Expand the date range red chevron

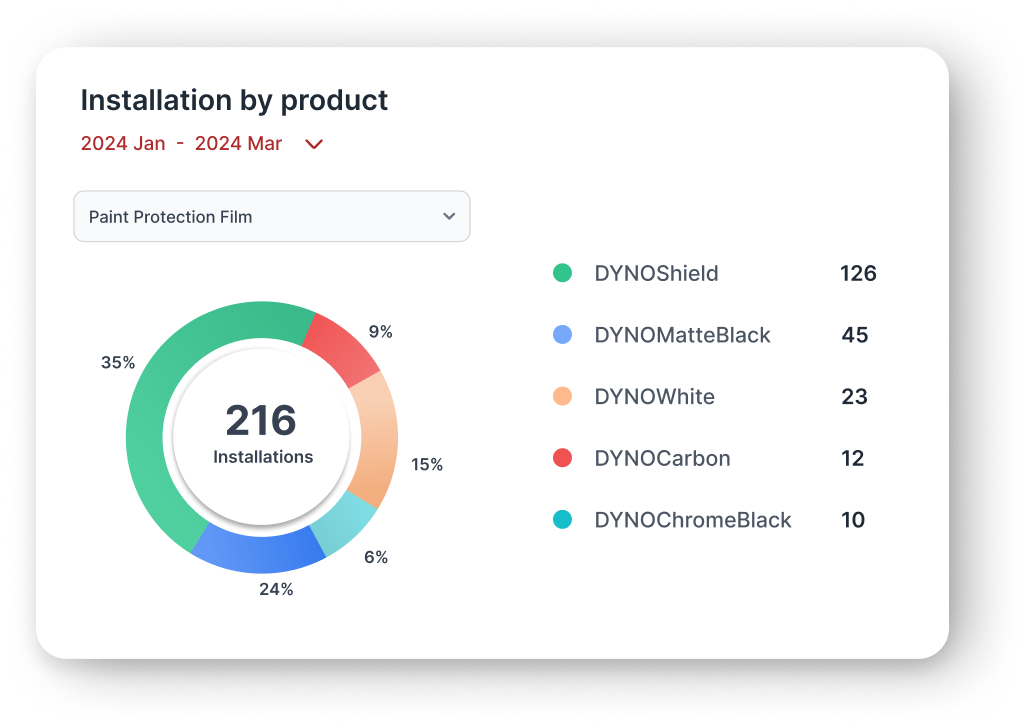pos(314,144)
